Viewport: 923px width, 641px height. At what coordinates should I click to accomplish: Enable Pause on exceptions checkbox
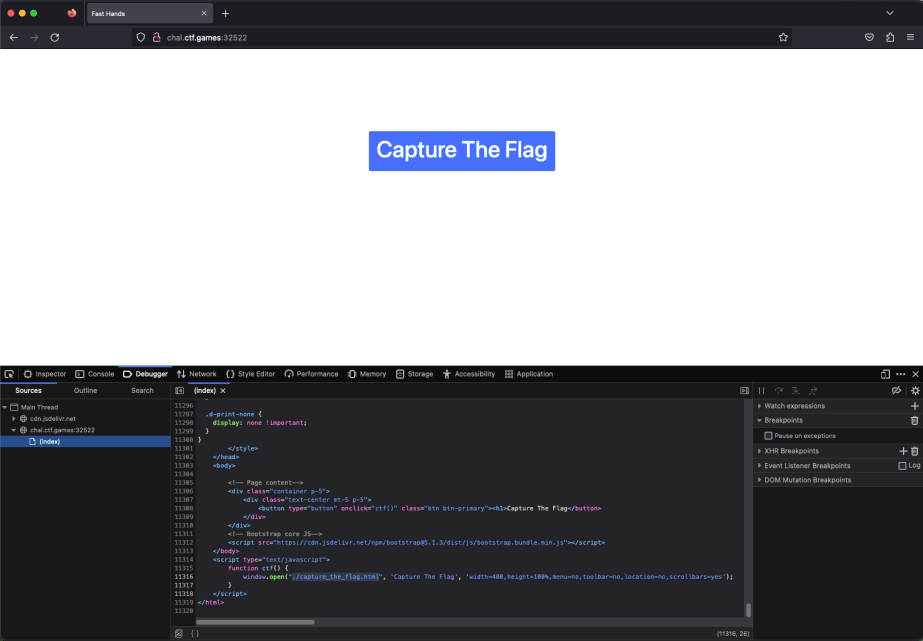click(x=768, y=436)
